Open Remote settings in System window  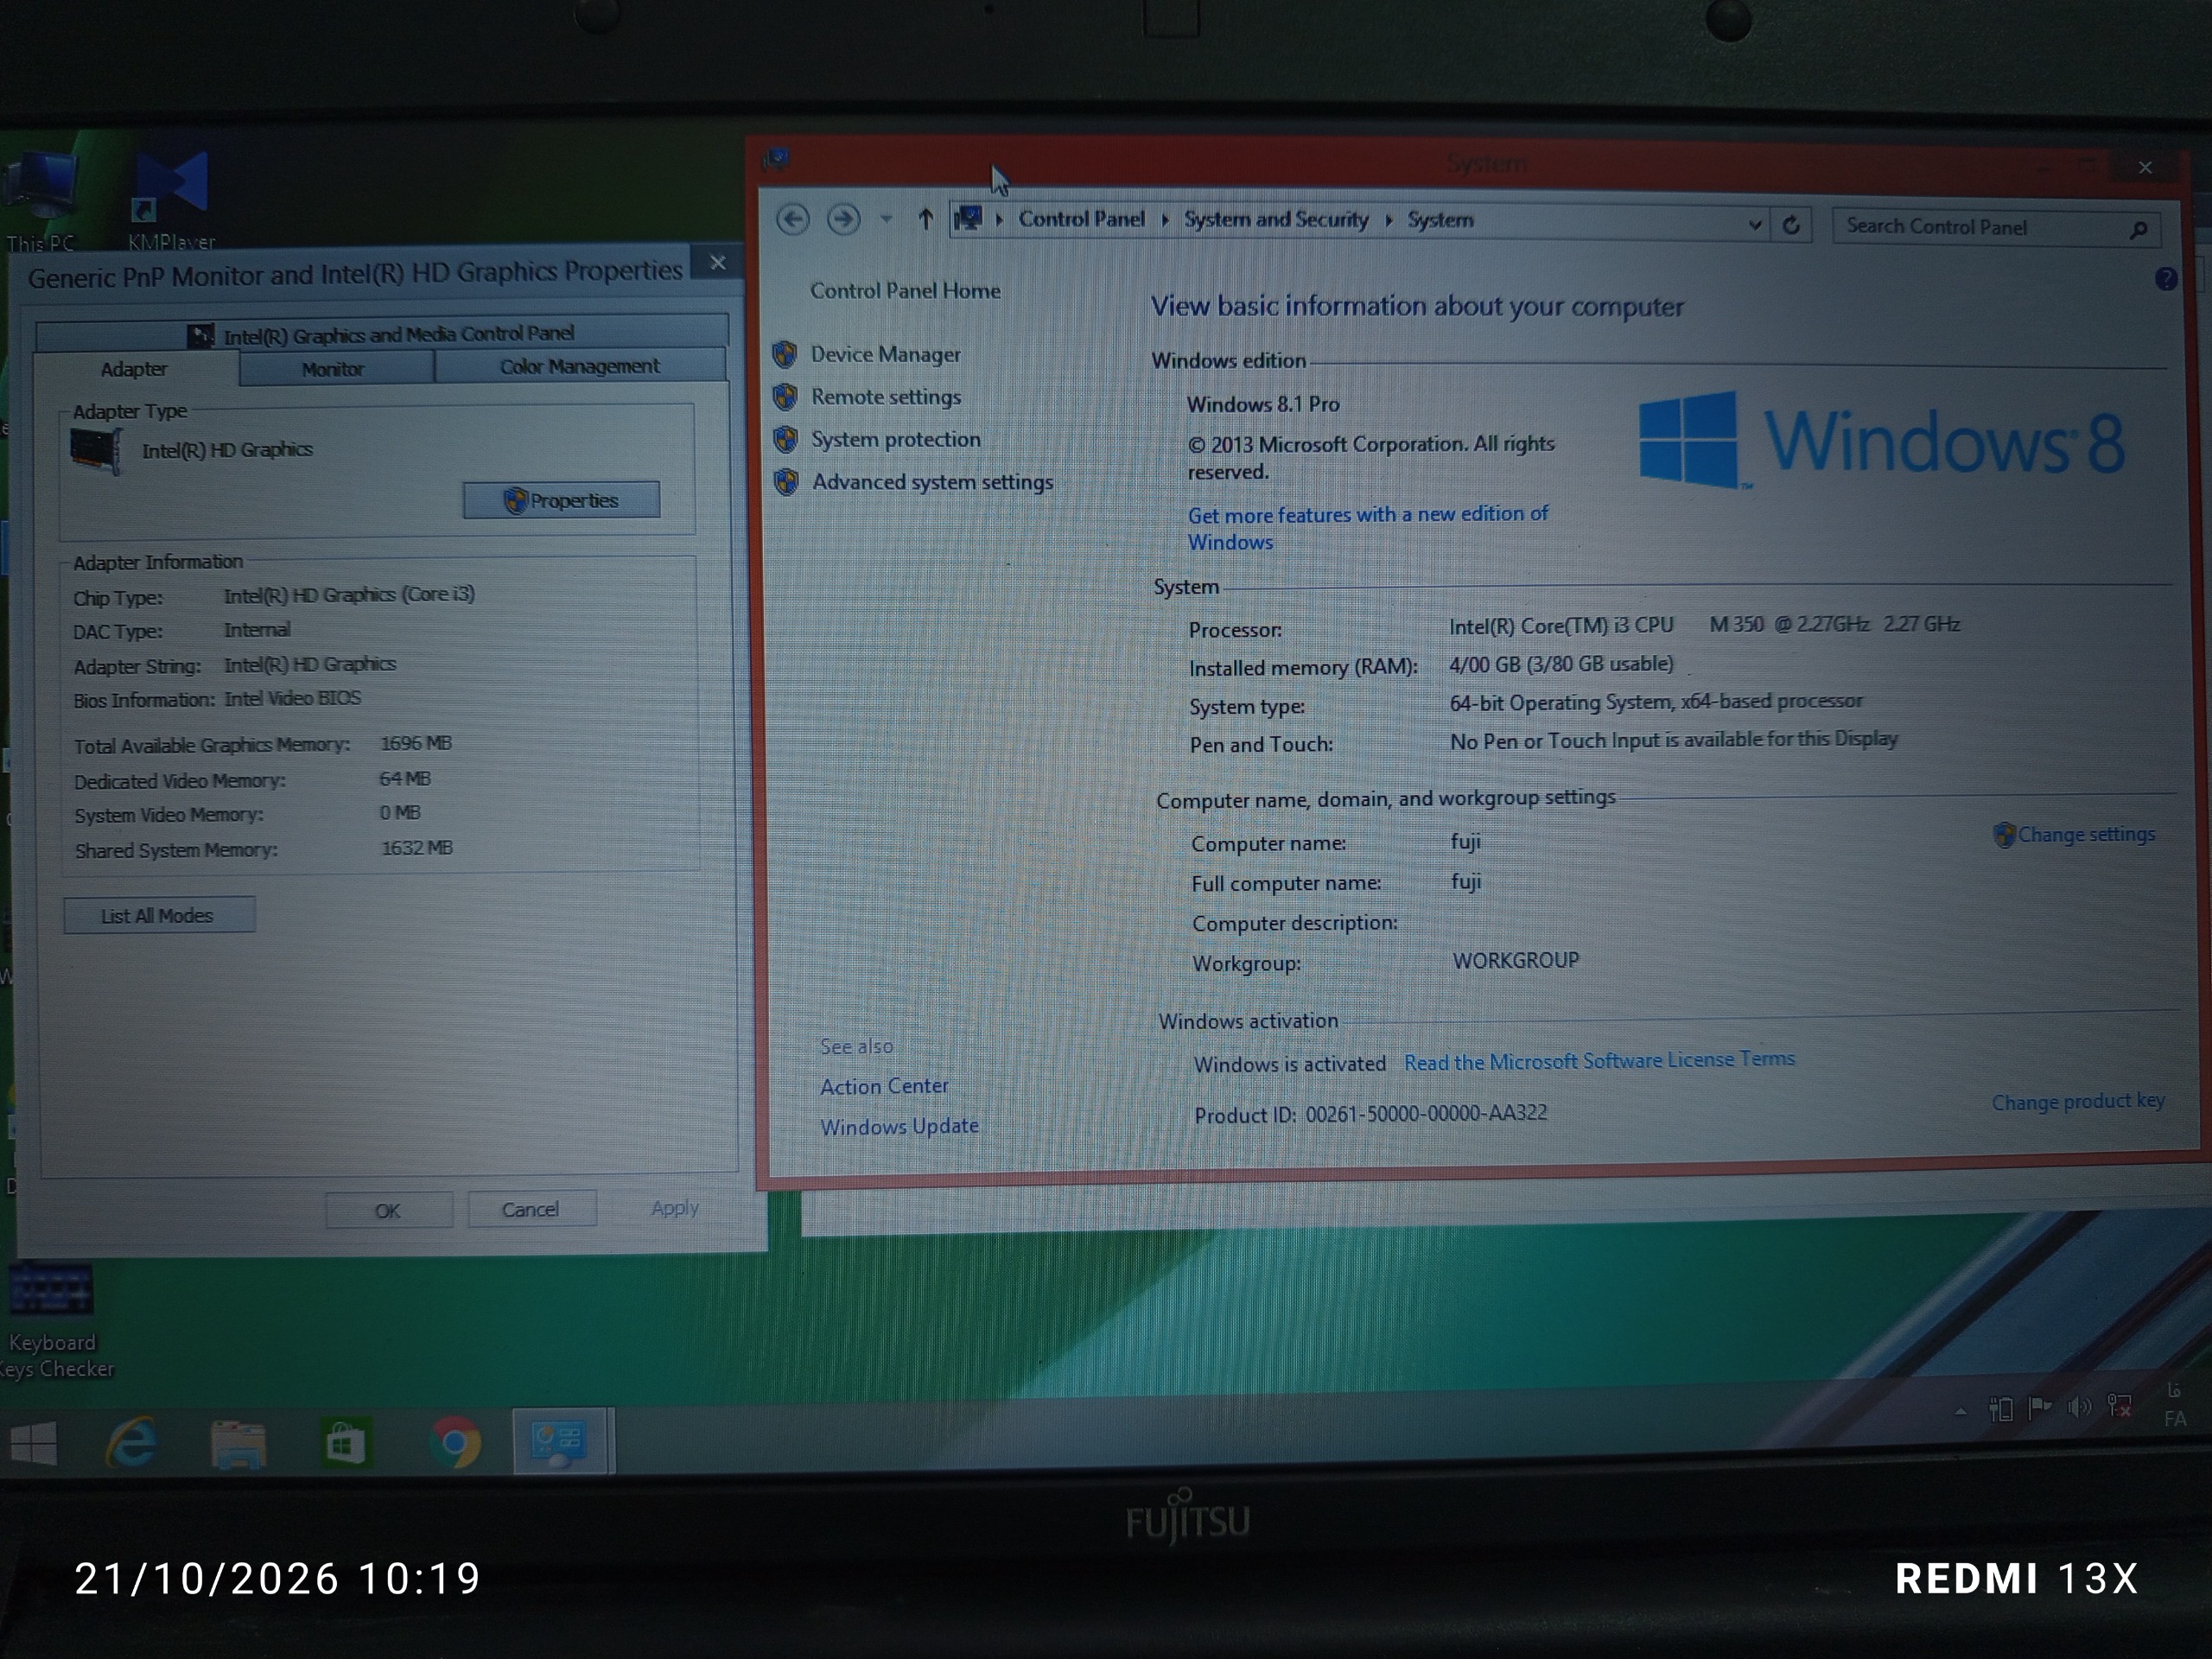coord(885,397)
